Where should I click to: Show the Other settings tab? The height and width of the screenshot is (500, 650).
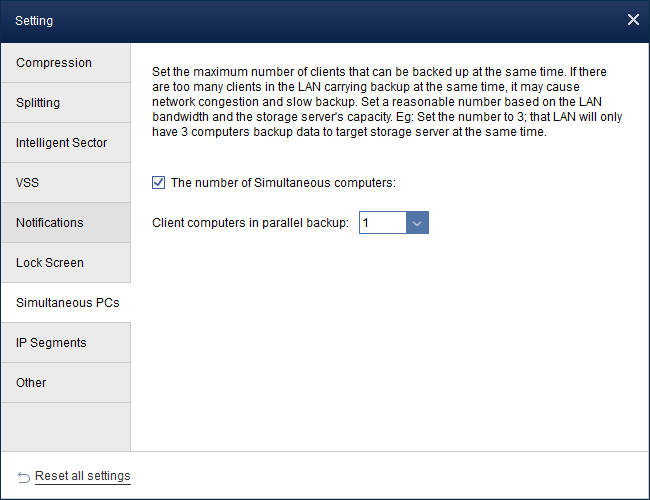[x=65, y=383]
